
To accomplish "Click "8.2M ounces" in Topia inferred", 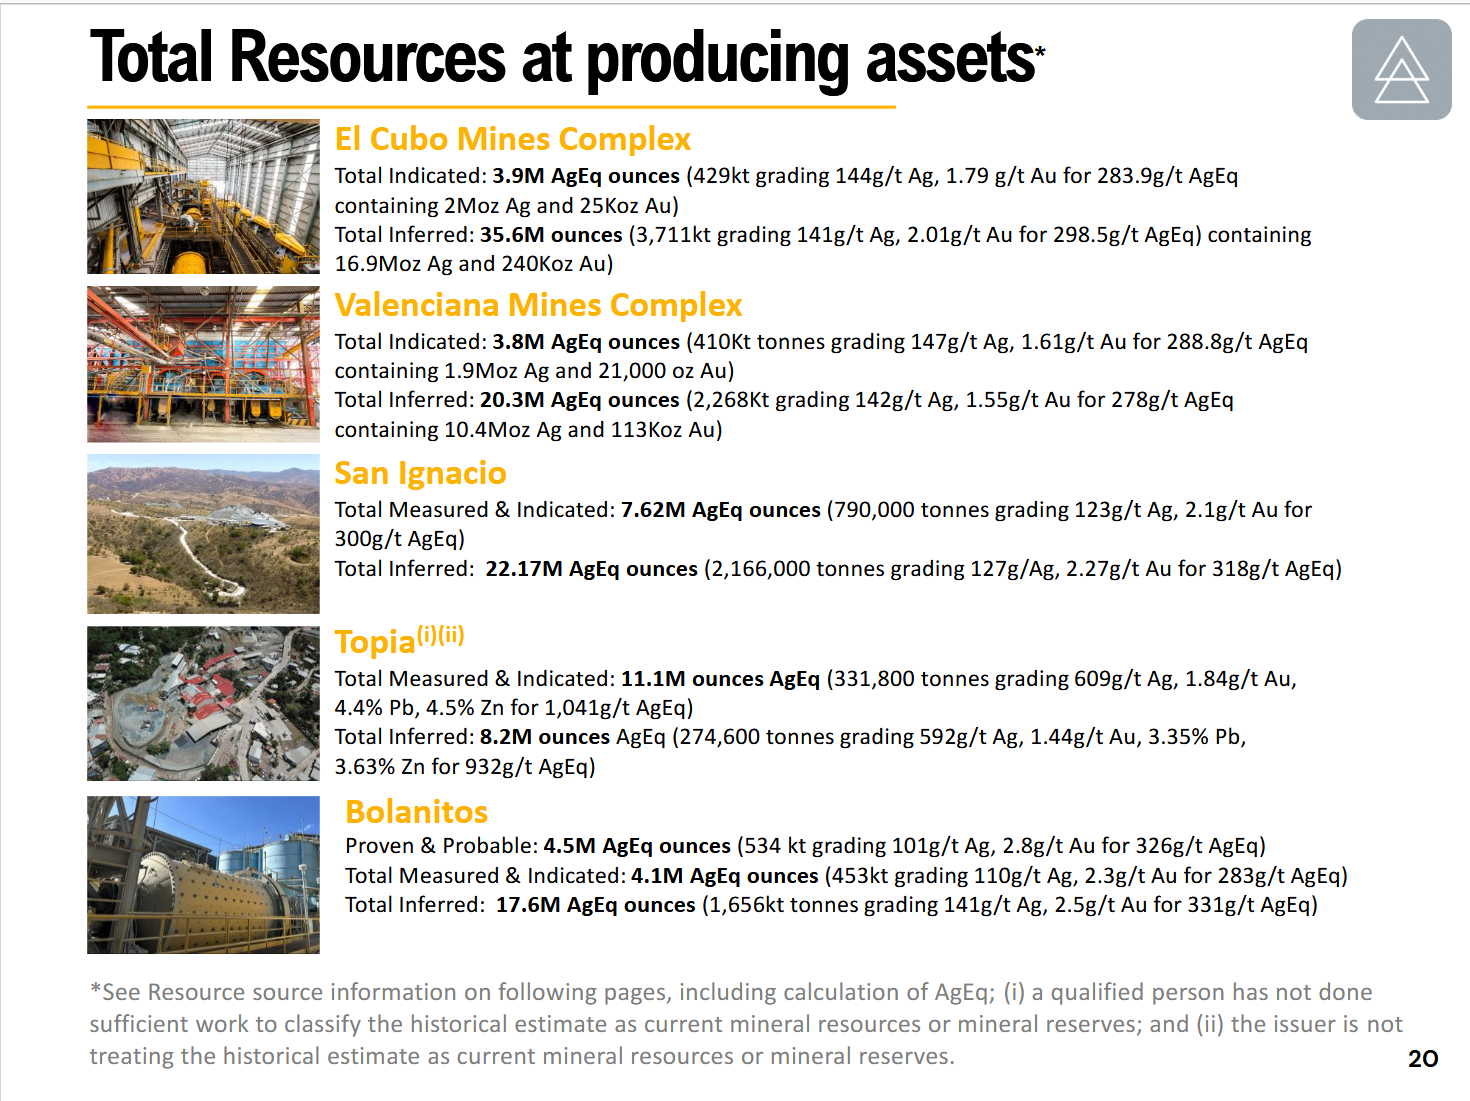I will tap(545, 737).
